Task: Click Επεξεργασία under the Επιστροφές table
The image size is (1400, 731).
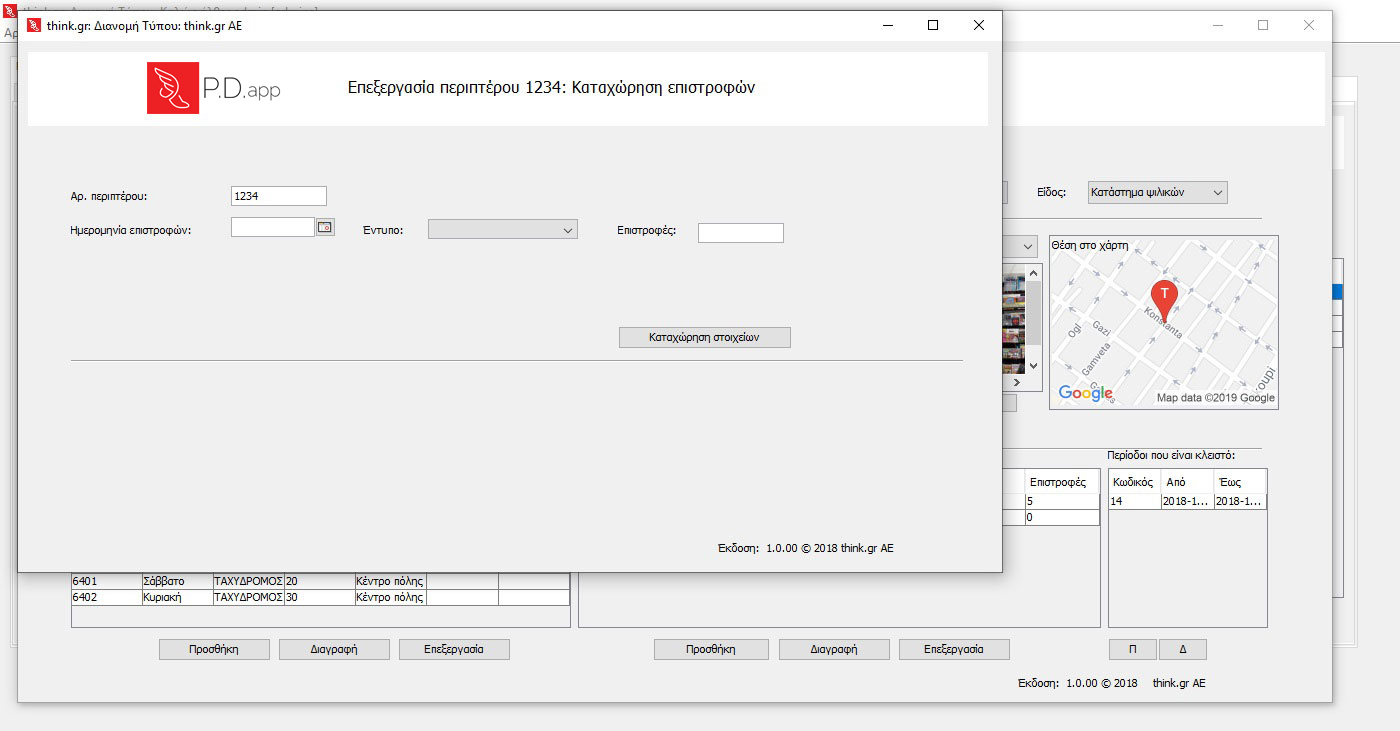Action: (953, 649)
